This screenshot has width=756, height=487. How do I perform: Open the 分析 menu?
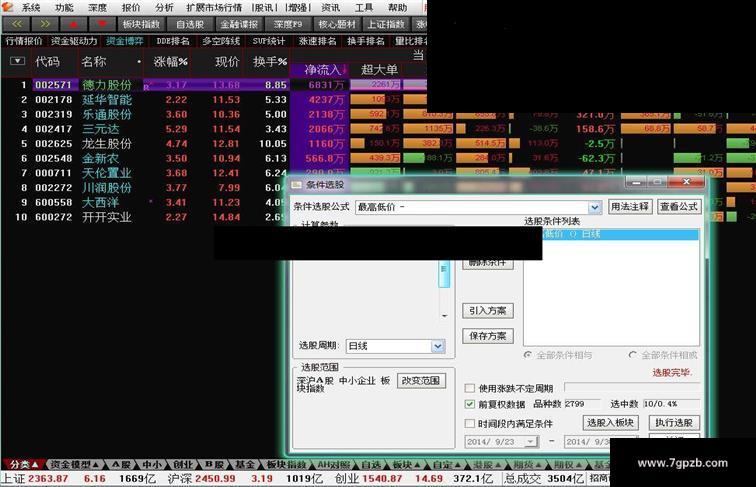(x=164, y=7)
